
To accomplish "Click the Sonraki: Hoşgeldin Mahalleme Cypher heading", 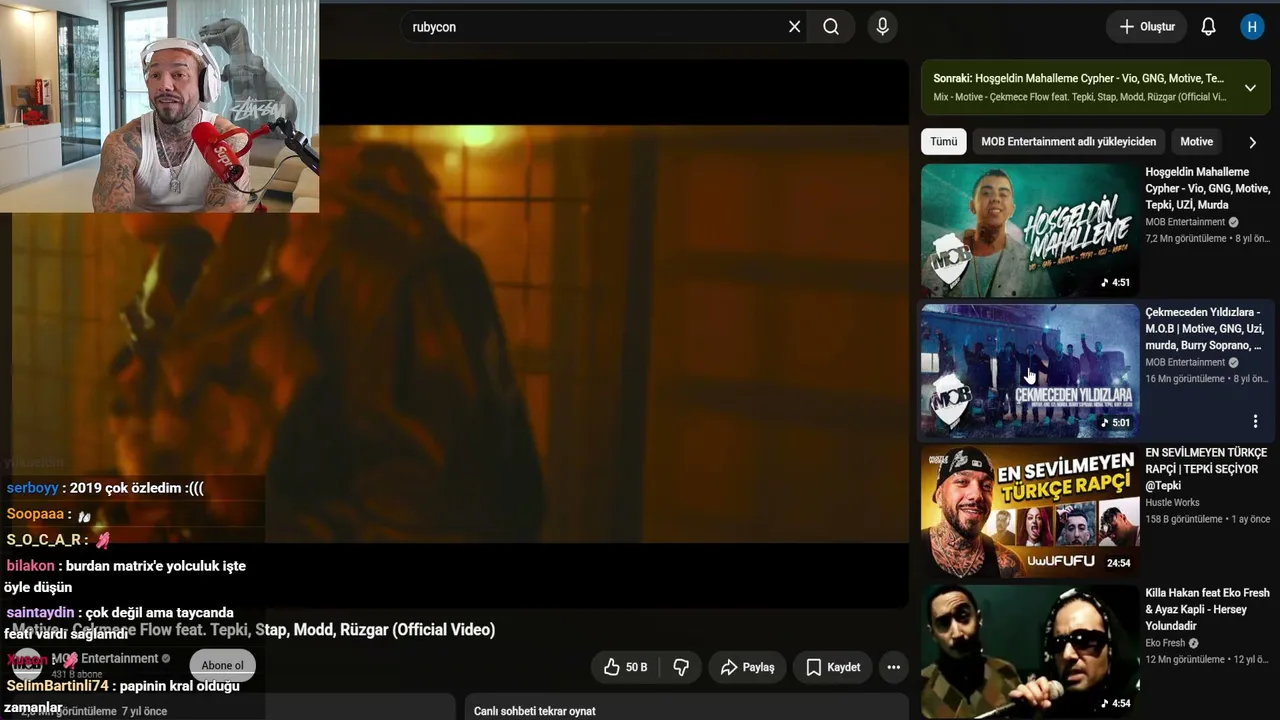I will (1078, 78).
